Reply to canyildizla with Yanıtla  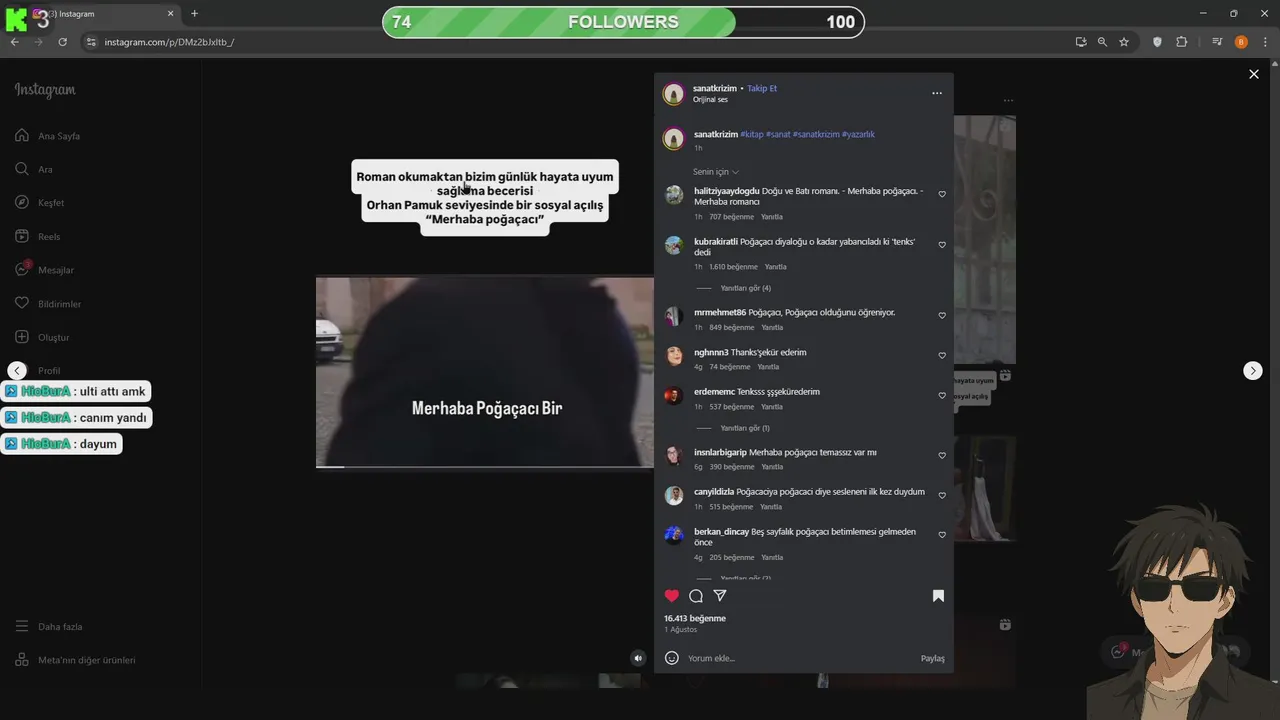[x=772, y=507]
